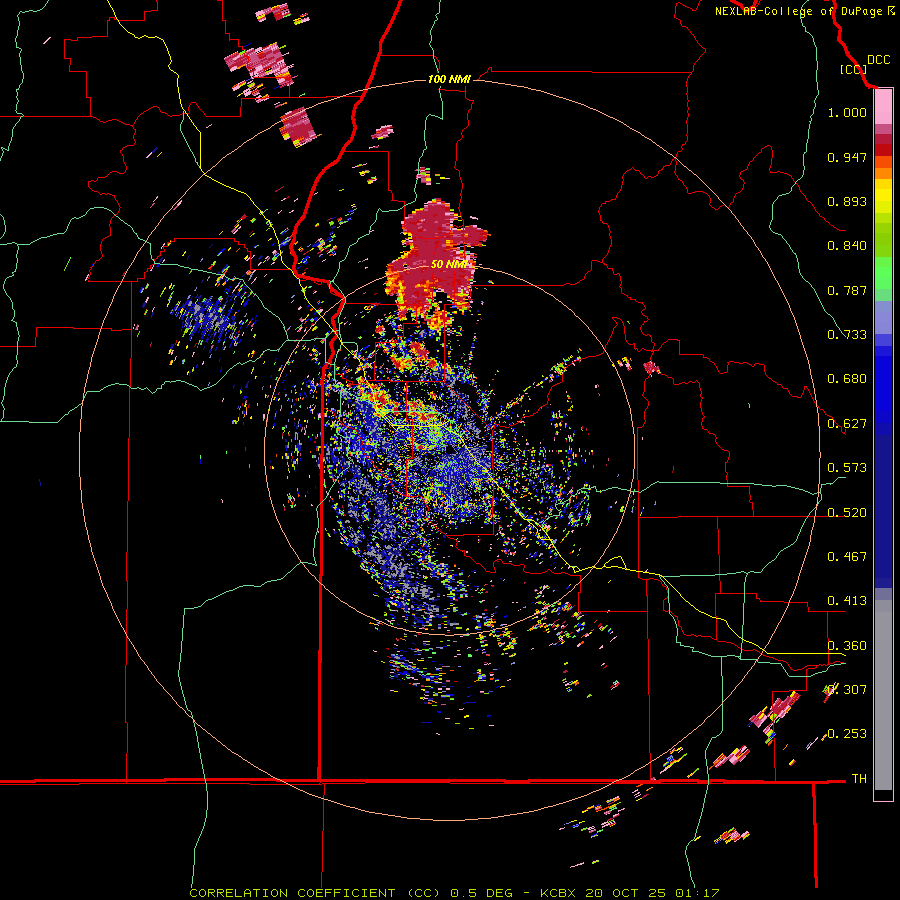This screenshot has height=900, width=900.
Task: Click the 50 NMI range ring label
Action: [x=450, y=265]
